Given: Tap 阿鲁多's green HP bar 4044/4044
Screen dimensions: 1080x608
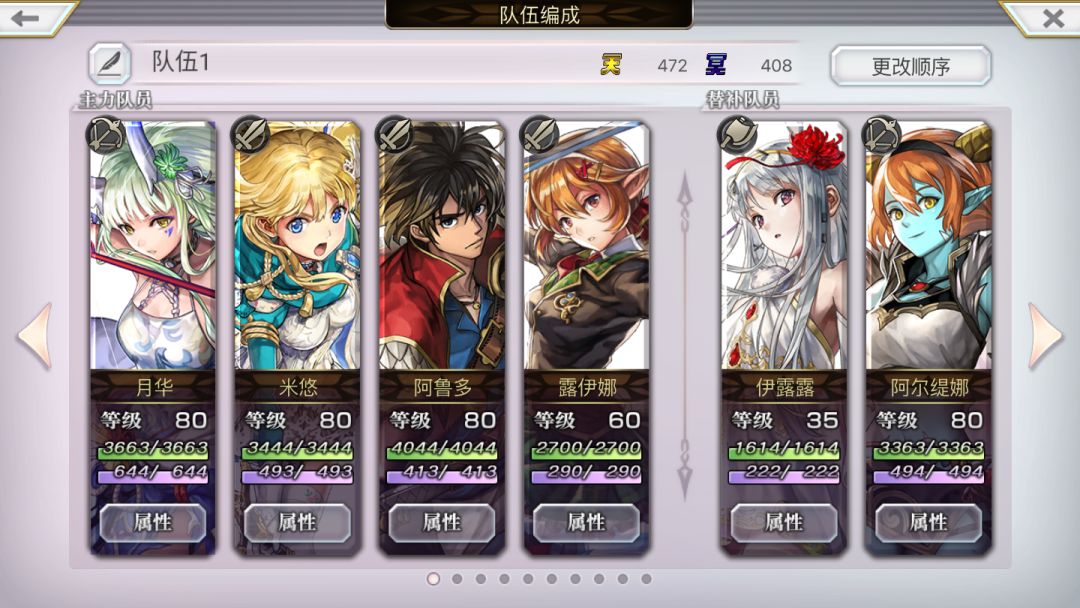Looking at the screenshot, I should (x=442, y=449).
